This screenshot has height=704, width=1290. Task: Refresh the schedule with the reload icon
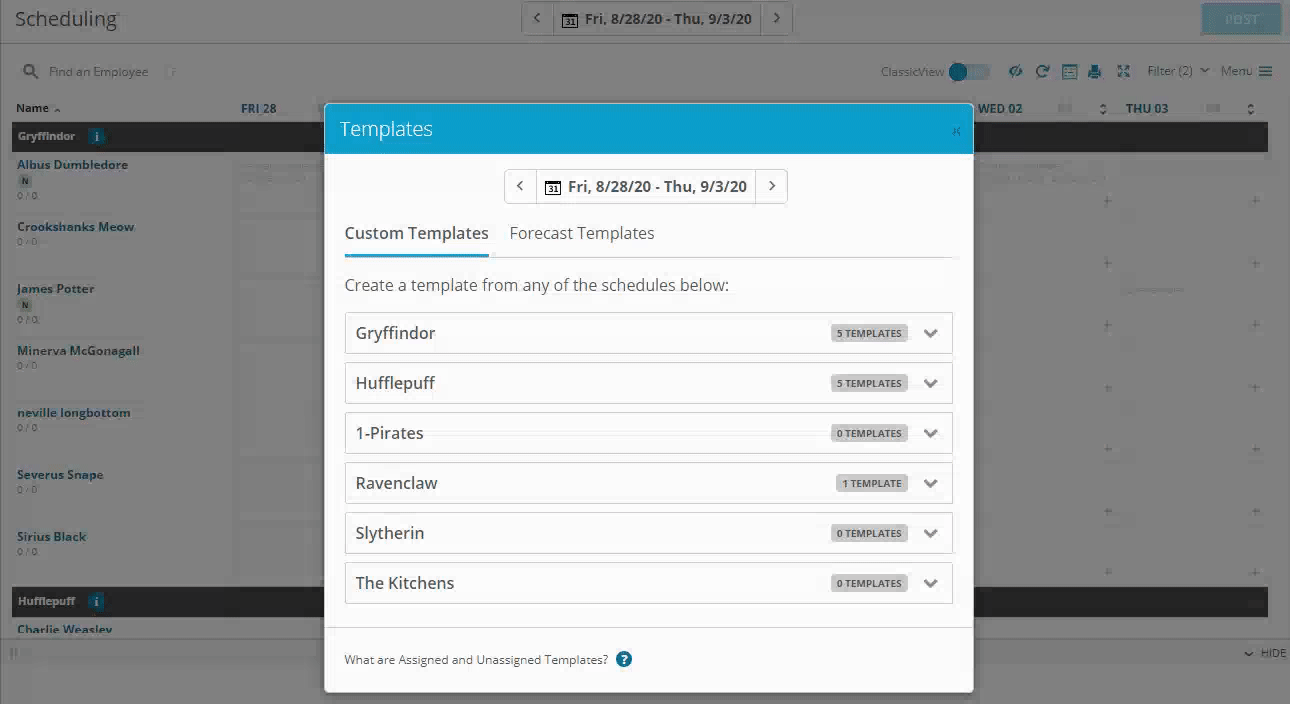(1042, 71)
